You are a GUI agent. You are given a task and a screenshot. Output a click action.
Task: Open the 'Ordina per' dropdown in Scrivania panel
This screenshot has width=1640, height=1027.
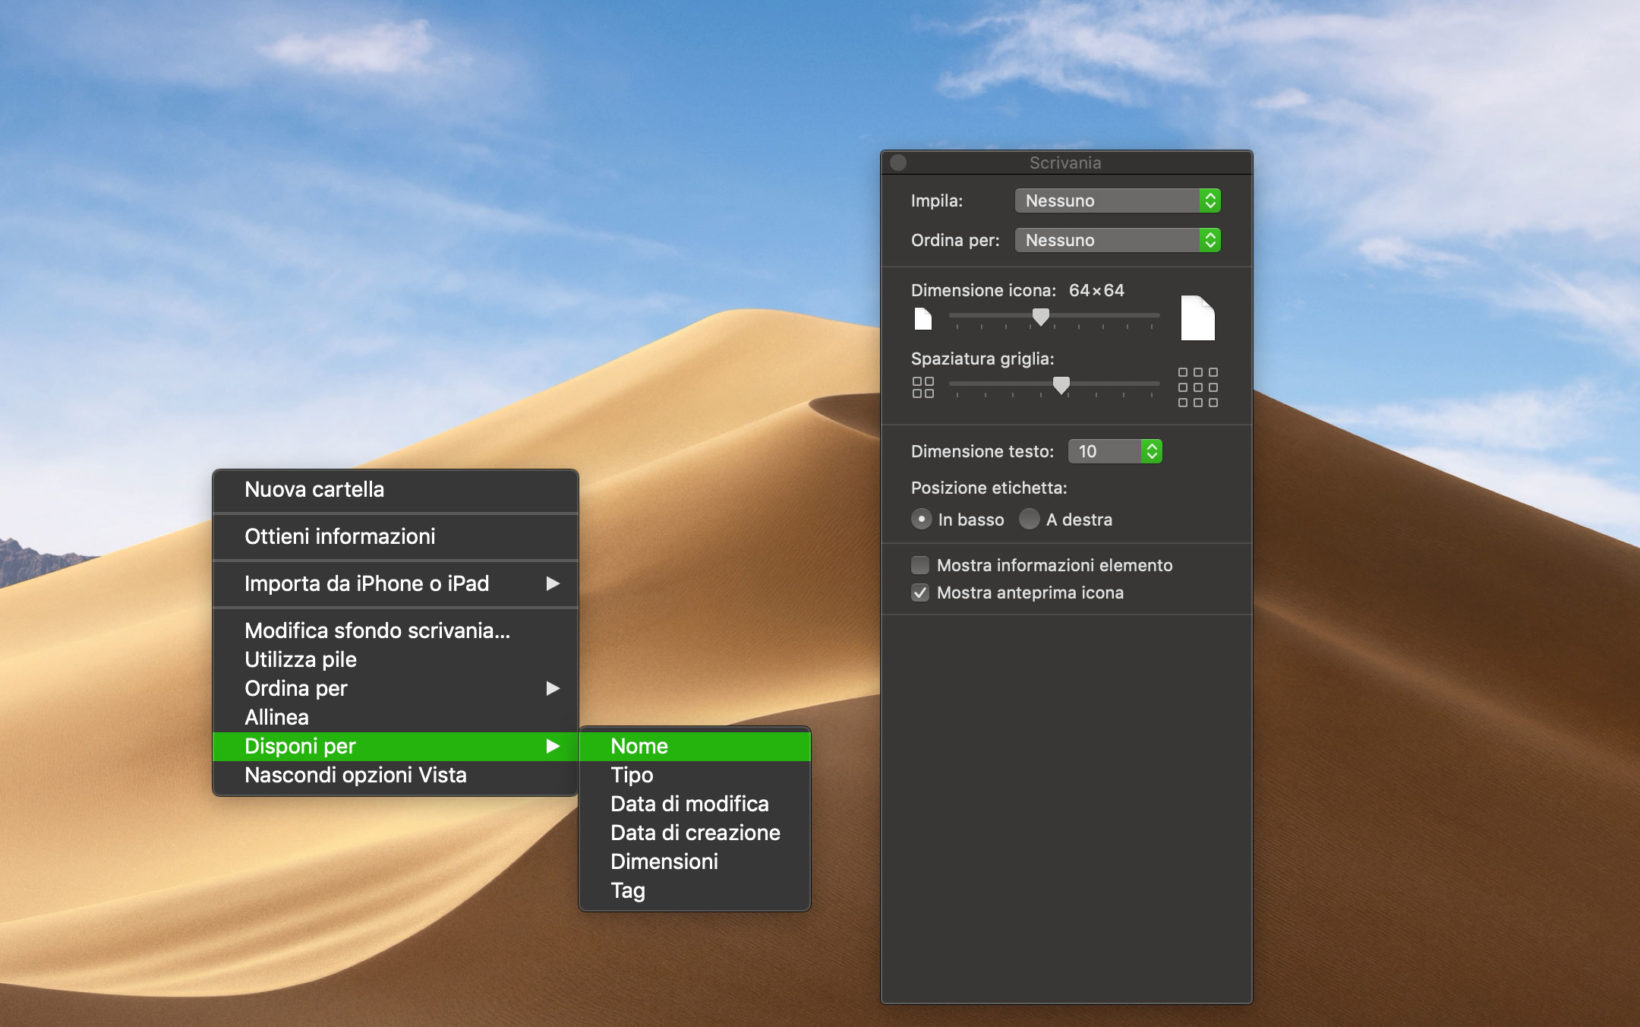click(x=1117, y=240)
